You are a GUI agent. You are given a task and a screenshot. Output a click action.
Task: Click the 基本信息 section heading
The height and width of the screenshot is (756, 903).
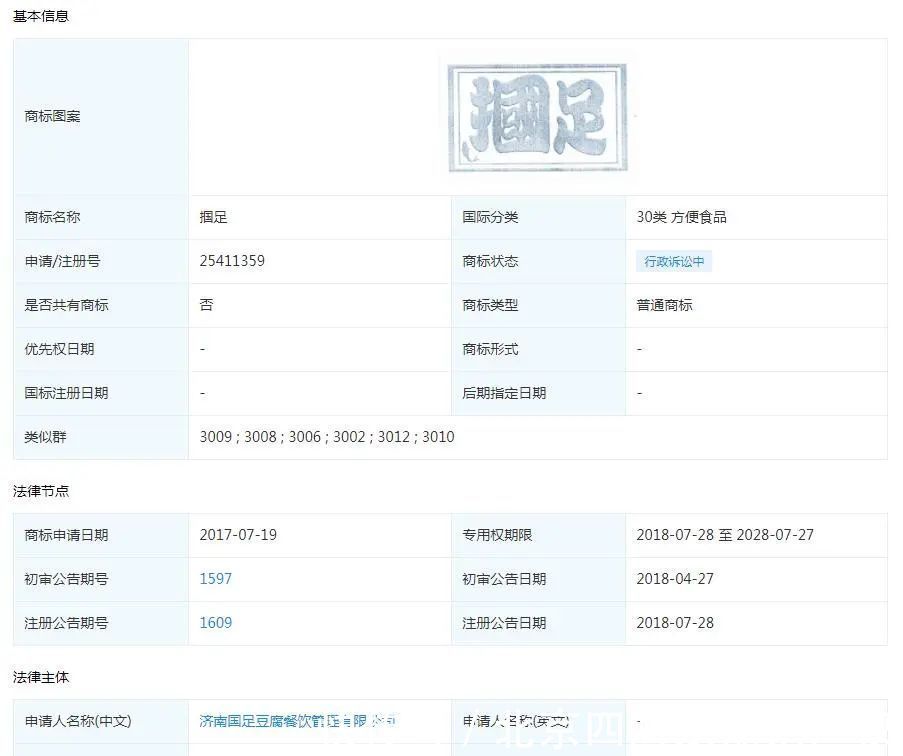[x=41, y=16]
